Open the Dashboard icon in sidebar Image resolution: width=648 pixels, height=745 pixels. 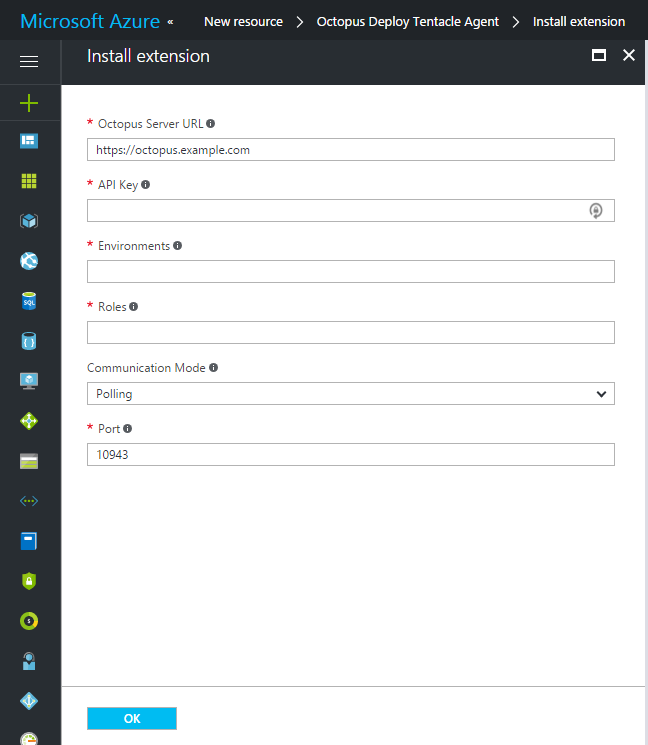click(x=29, y=141)
